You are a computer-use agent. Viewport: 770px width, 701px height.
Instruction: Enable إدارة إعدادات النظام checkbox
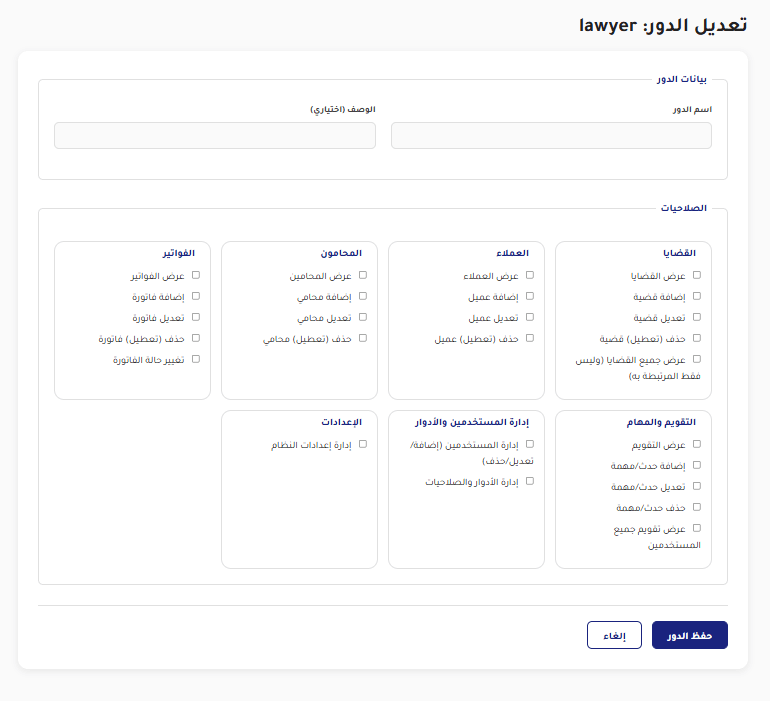363,444
